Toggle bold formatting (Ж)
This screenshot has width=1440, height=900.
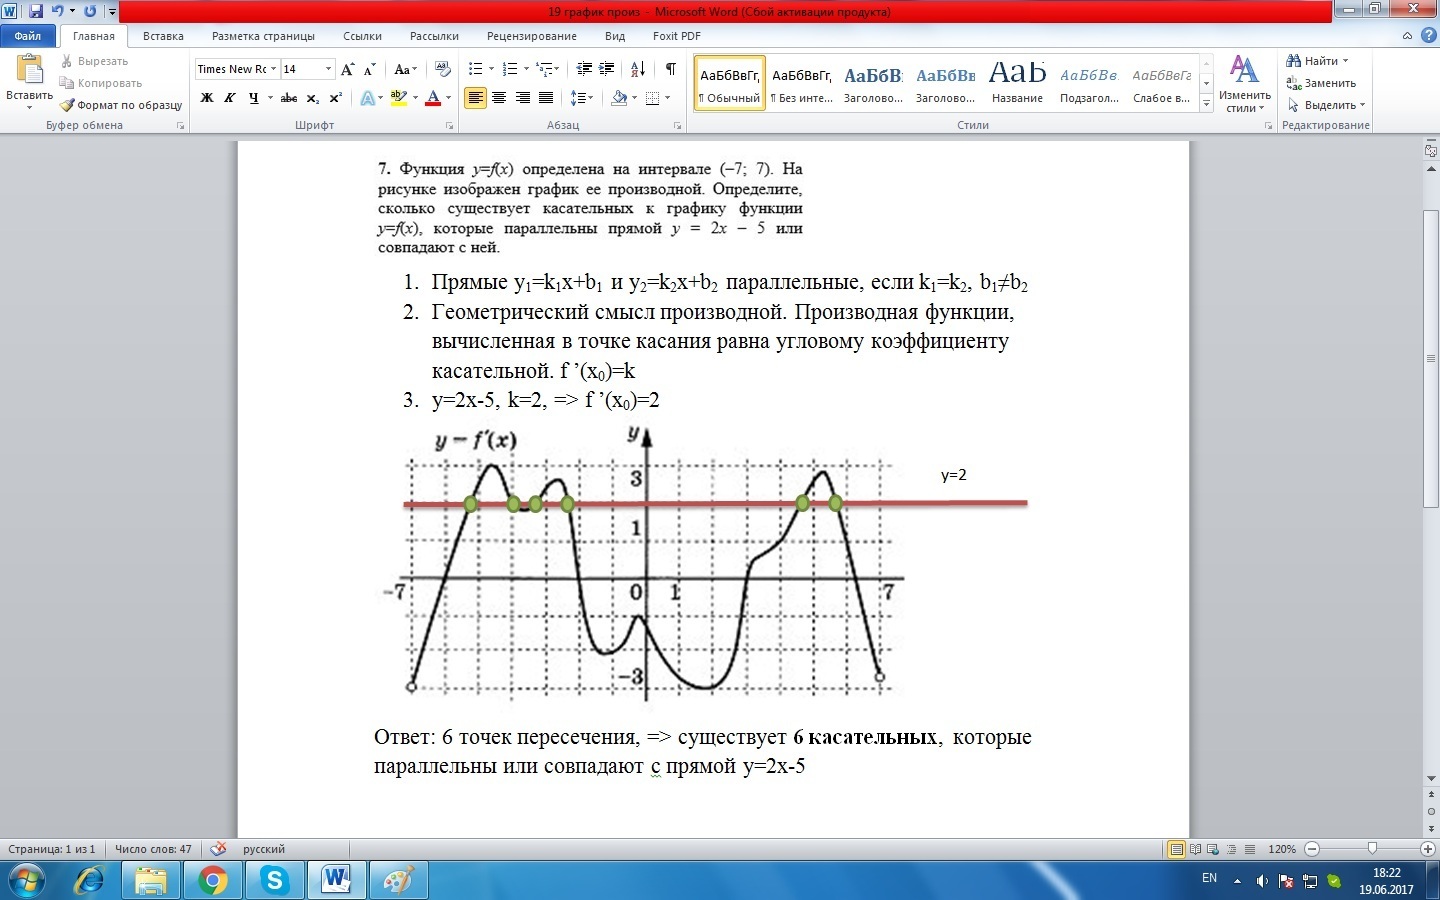[x=207, y=98]
